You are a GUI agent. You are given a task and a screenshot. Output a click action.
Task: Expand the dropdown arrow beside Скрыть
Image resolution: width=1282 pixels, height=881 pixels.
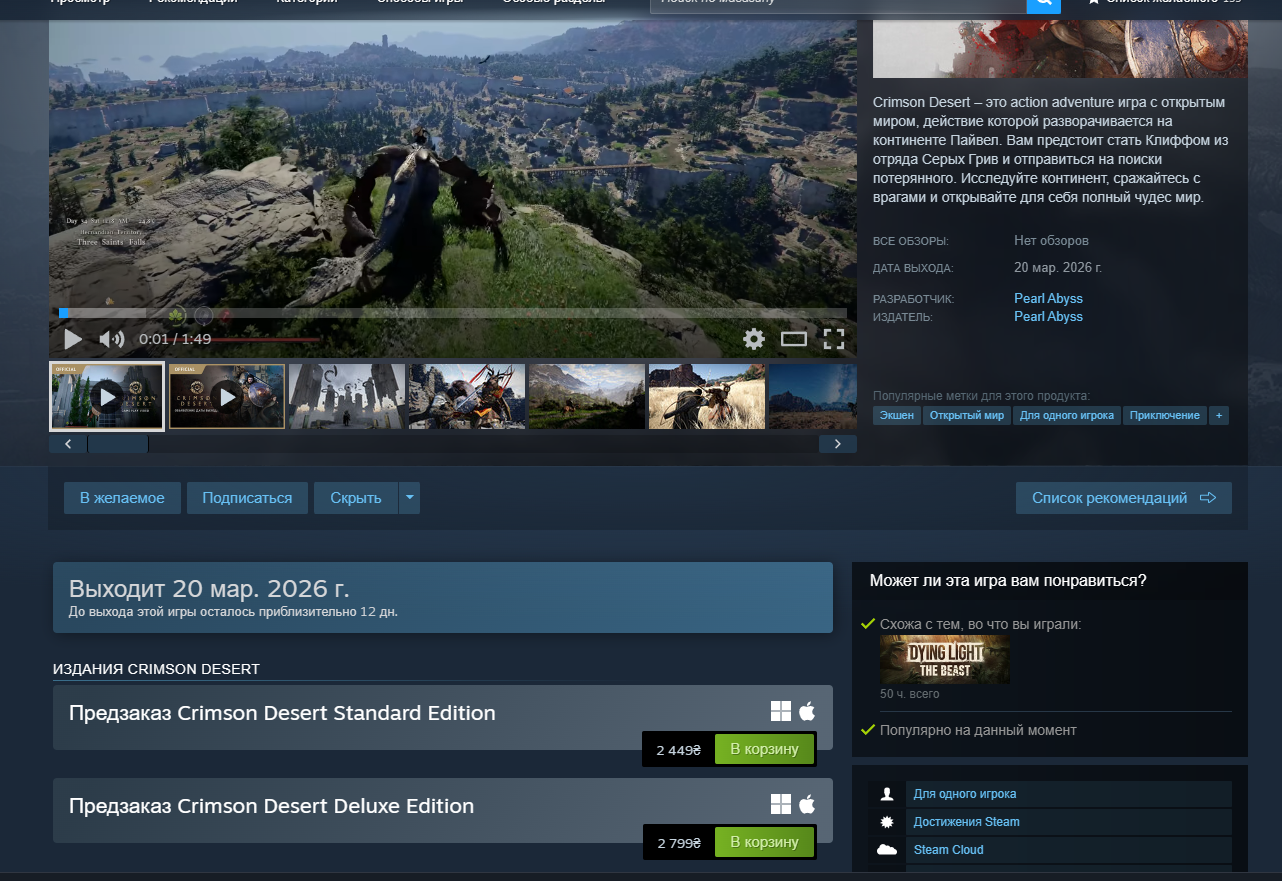(x=409, y=498)
